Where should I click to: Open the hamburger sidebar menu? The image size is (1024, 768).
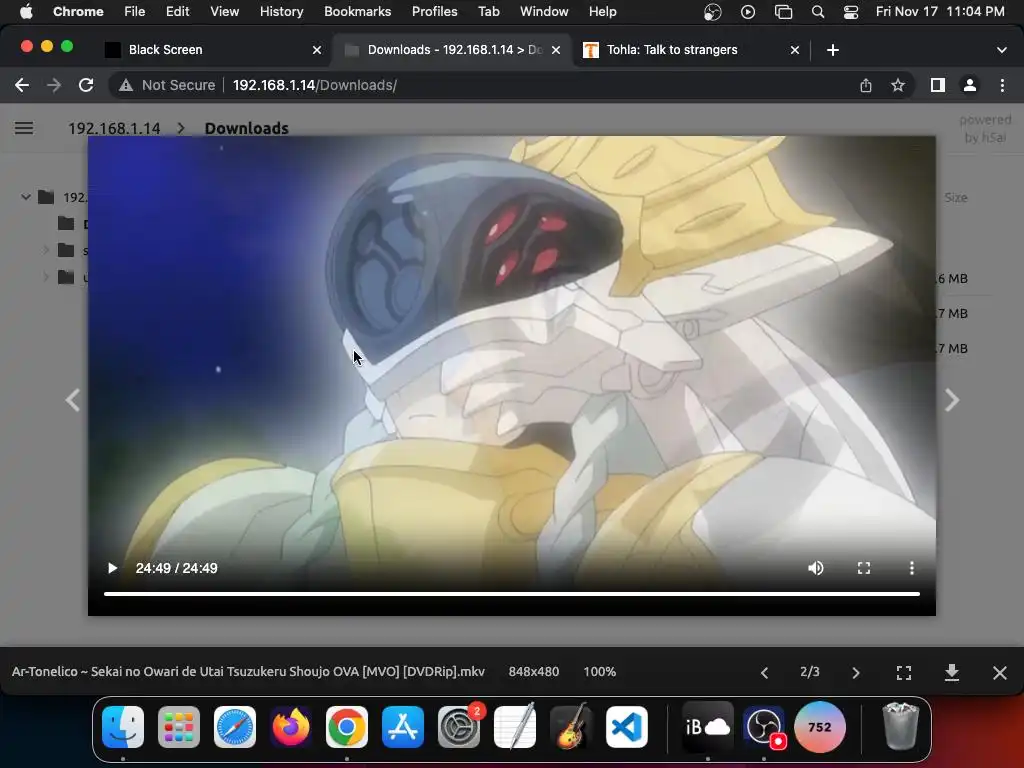click(x=24, y=128)
